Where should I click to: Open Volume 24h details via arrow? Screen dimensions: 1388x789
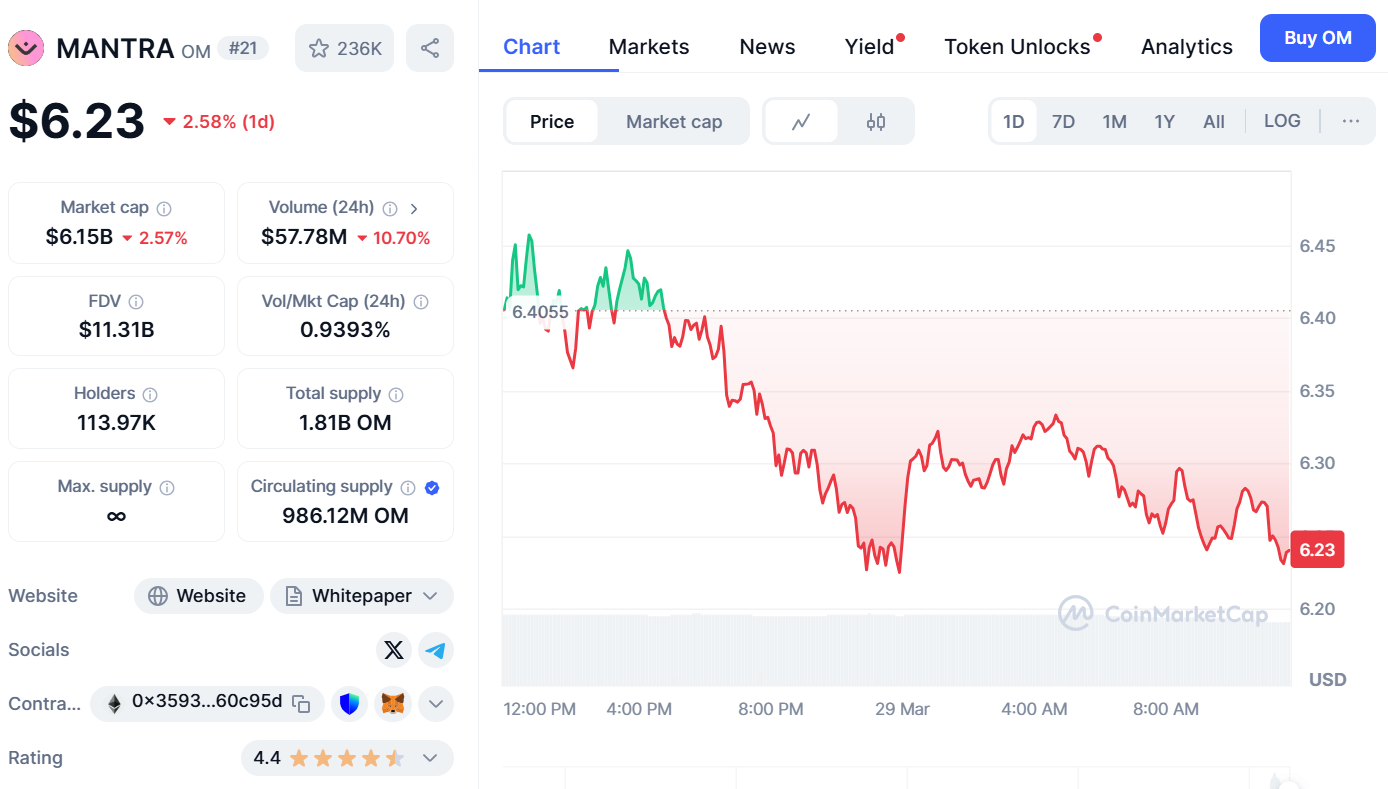pos(414,207)
